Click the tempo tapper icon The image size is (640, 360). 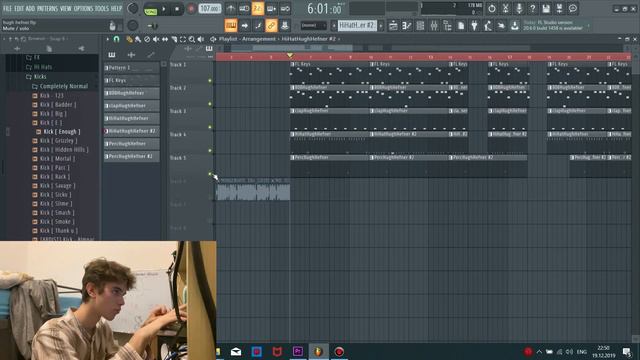(488, 26)
